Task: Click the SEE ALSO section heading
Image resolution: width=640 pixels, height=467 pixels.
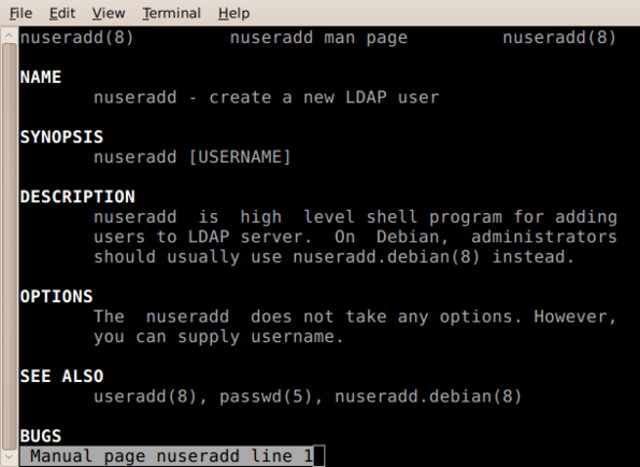Action: [x=62, y=376]
